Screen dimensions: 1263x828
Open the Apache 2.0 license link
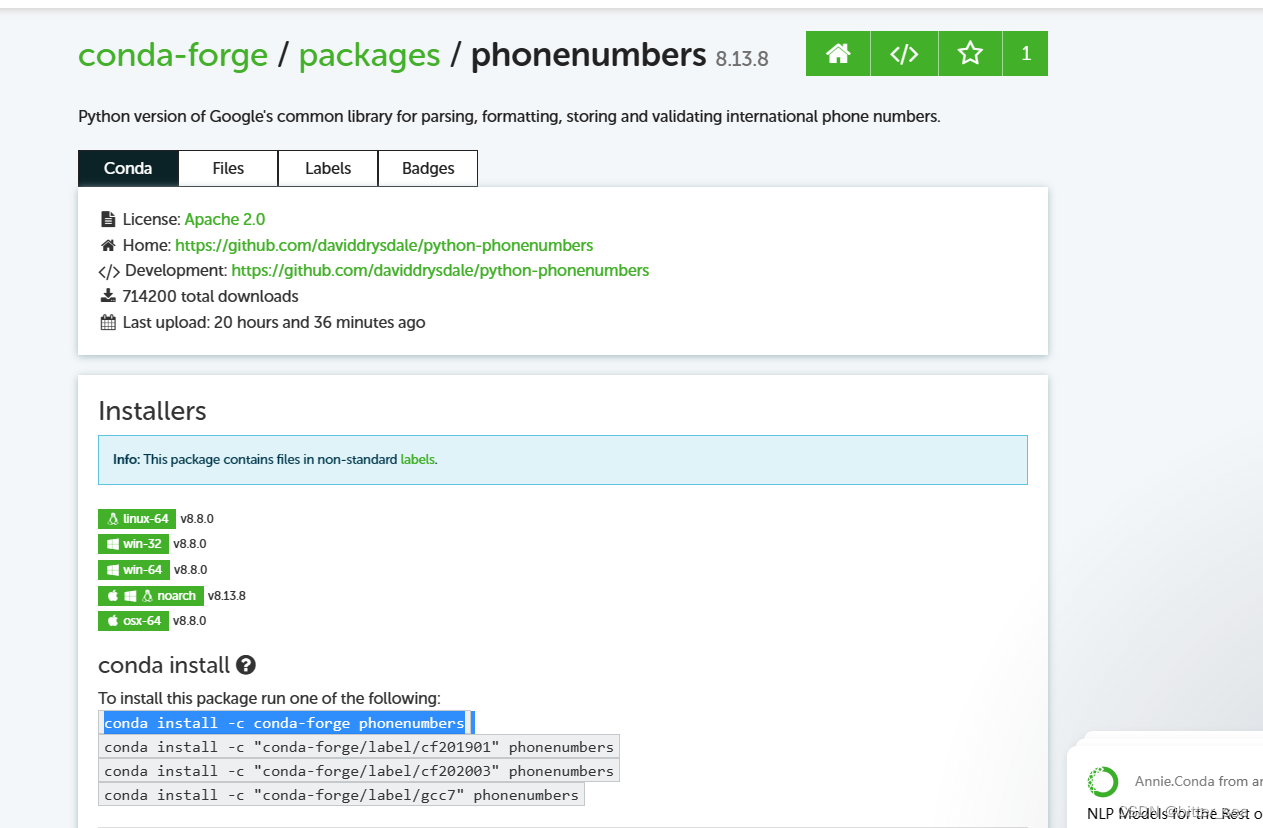(224, 218)
